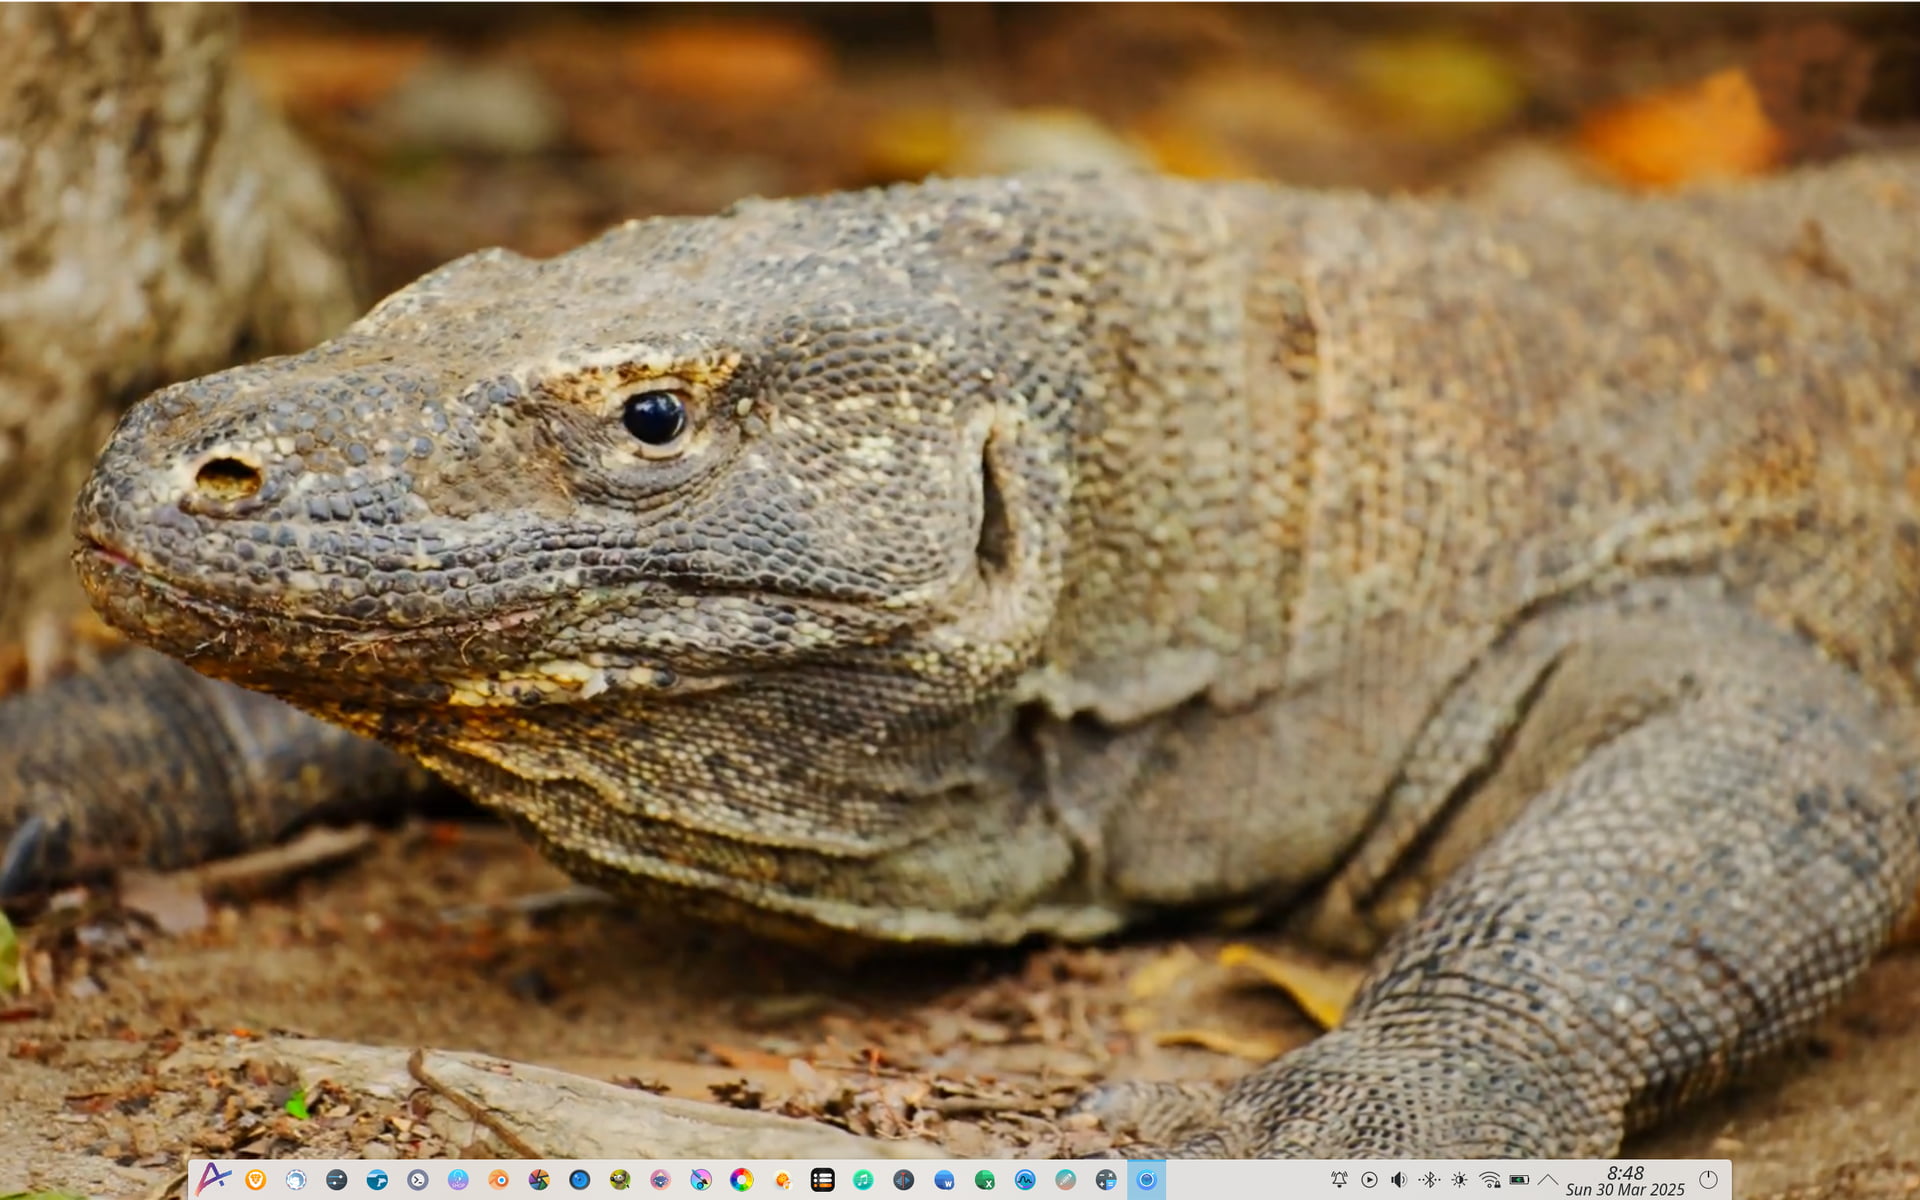Click the power/session leave button
The height and width of the screenshot is (1200, 1920).
[1708, 1180]
